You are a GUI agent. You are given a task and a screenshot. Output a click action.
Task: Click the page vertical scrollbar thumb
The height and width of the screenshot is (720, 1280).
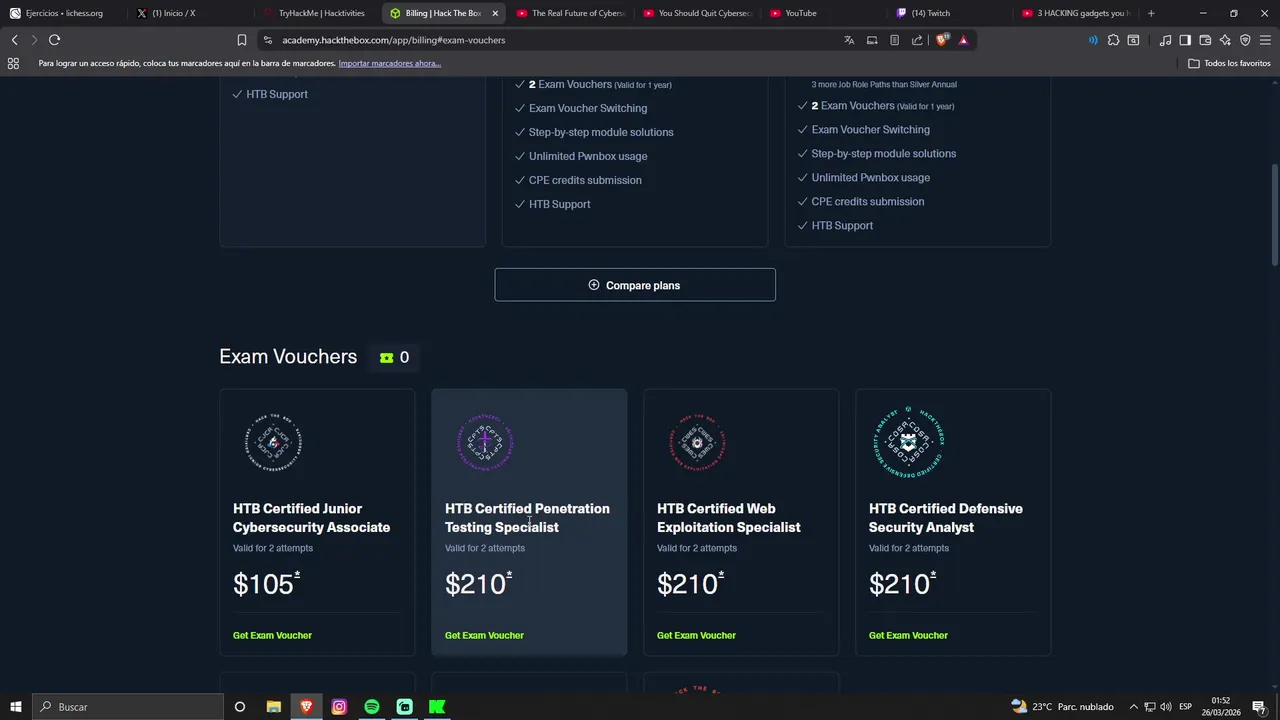[x=1274, y=215]
